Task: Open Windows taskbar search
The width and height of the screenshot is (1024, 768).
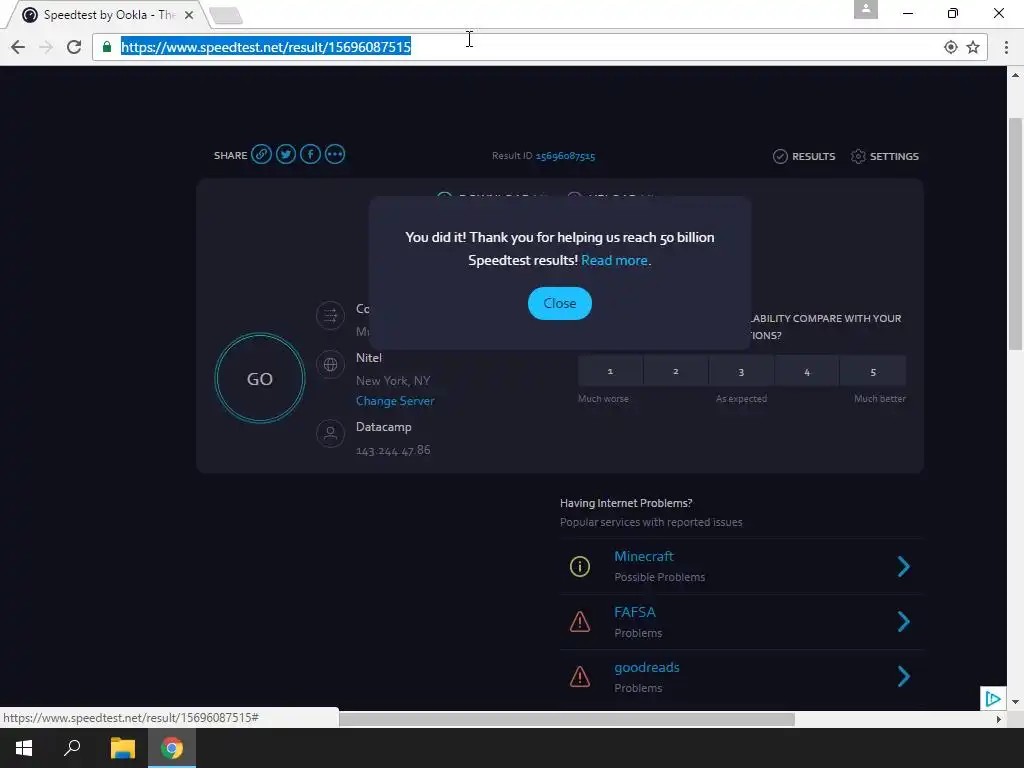Action: 72,748
